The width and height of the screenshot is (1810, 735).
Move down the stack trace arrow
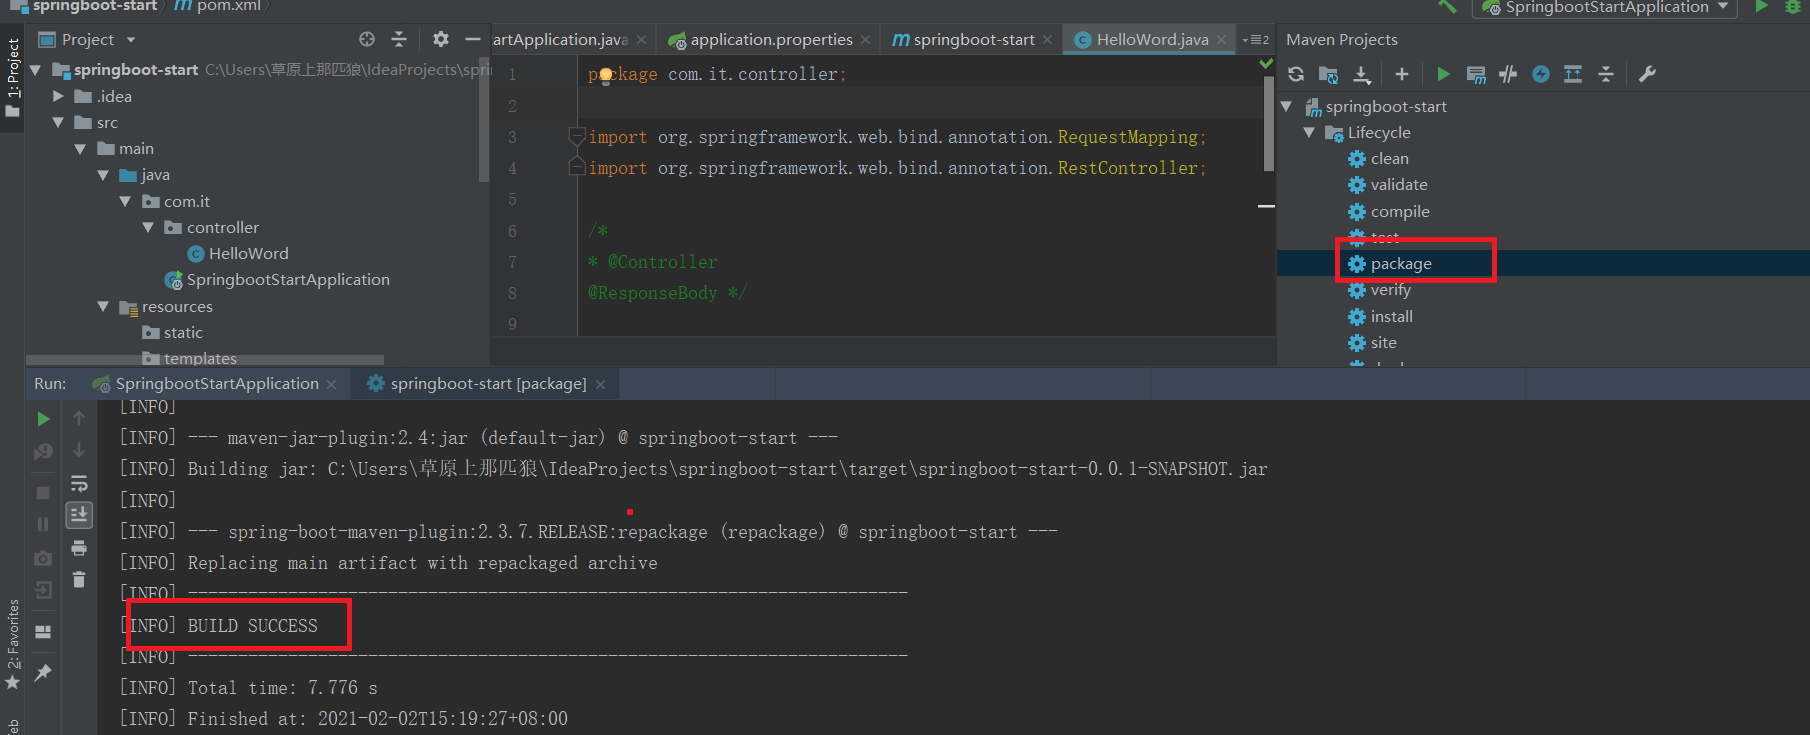click(x=79, y=451)
